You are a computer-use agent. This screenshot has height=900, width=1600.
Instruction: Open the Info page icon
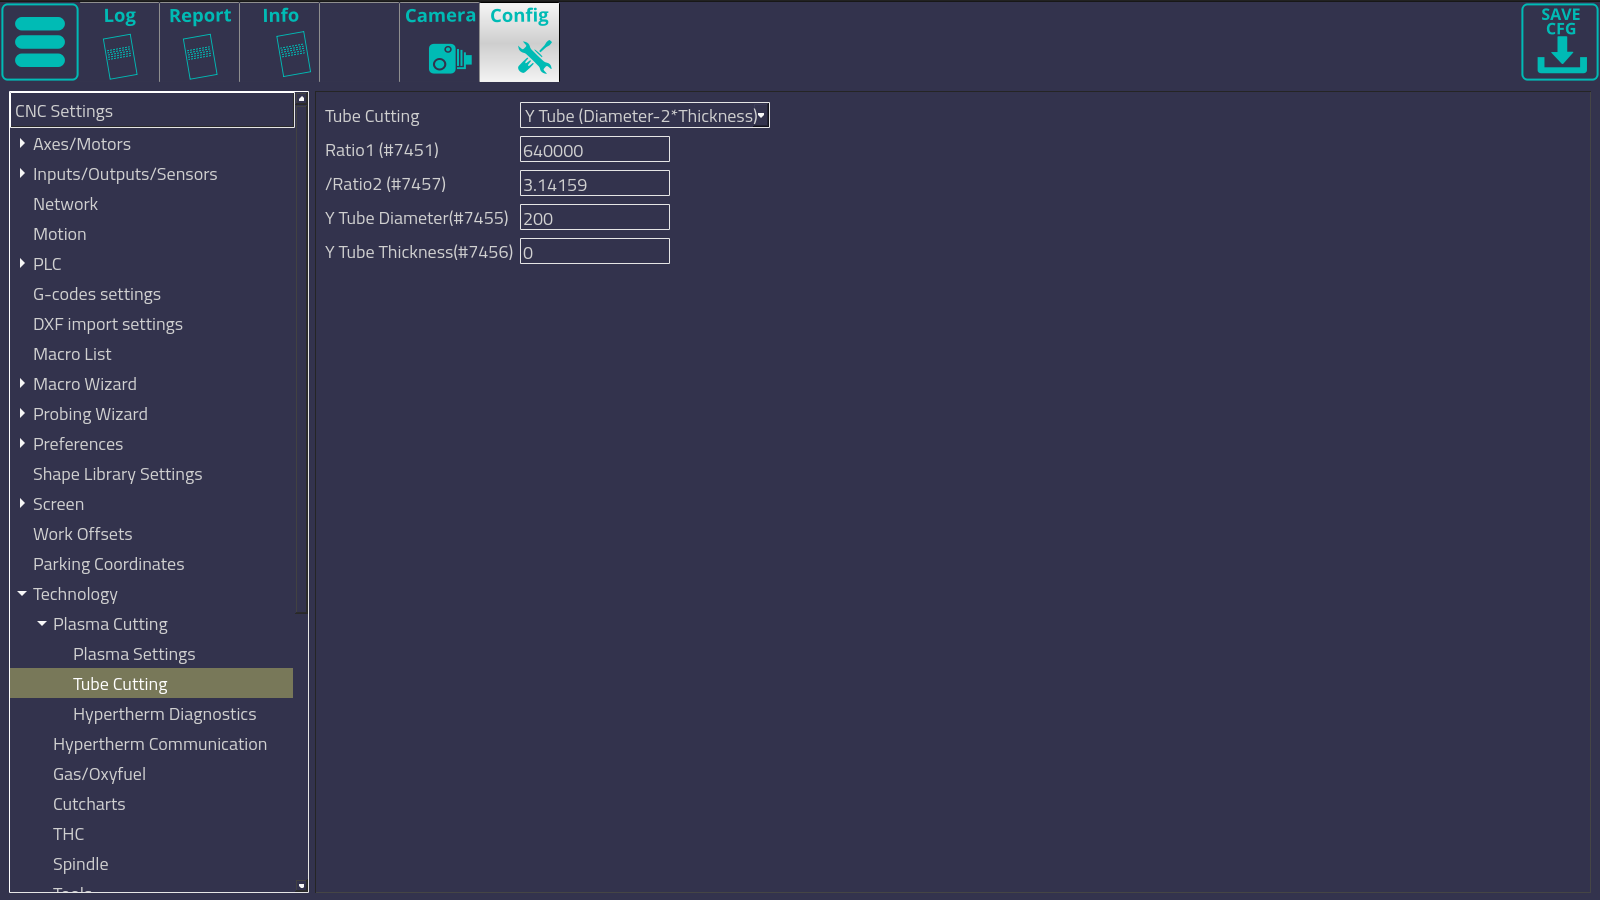click(x=292, y=54)
